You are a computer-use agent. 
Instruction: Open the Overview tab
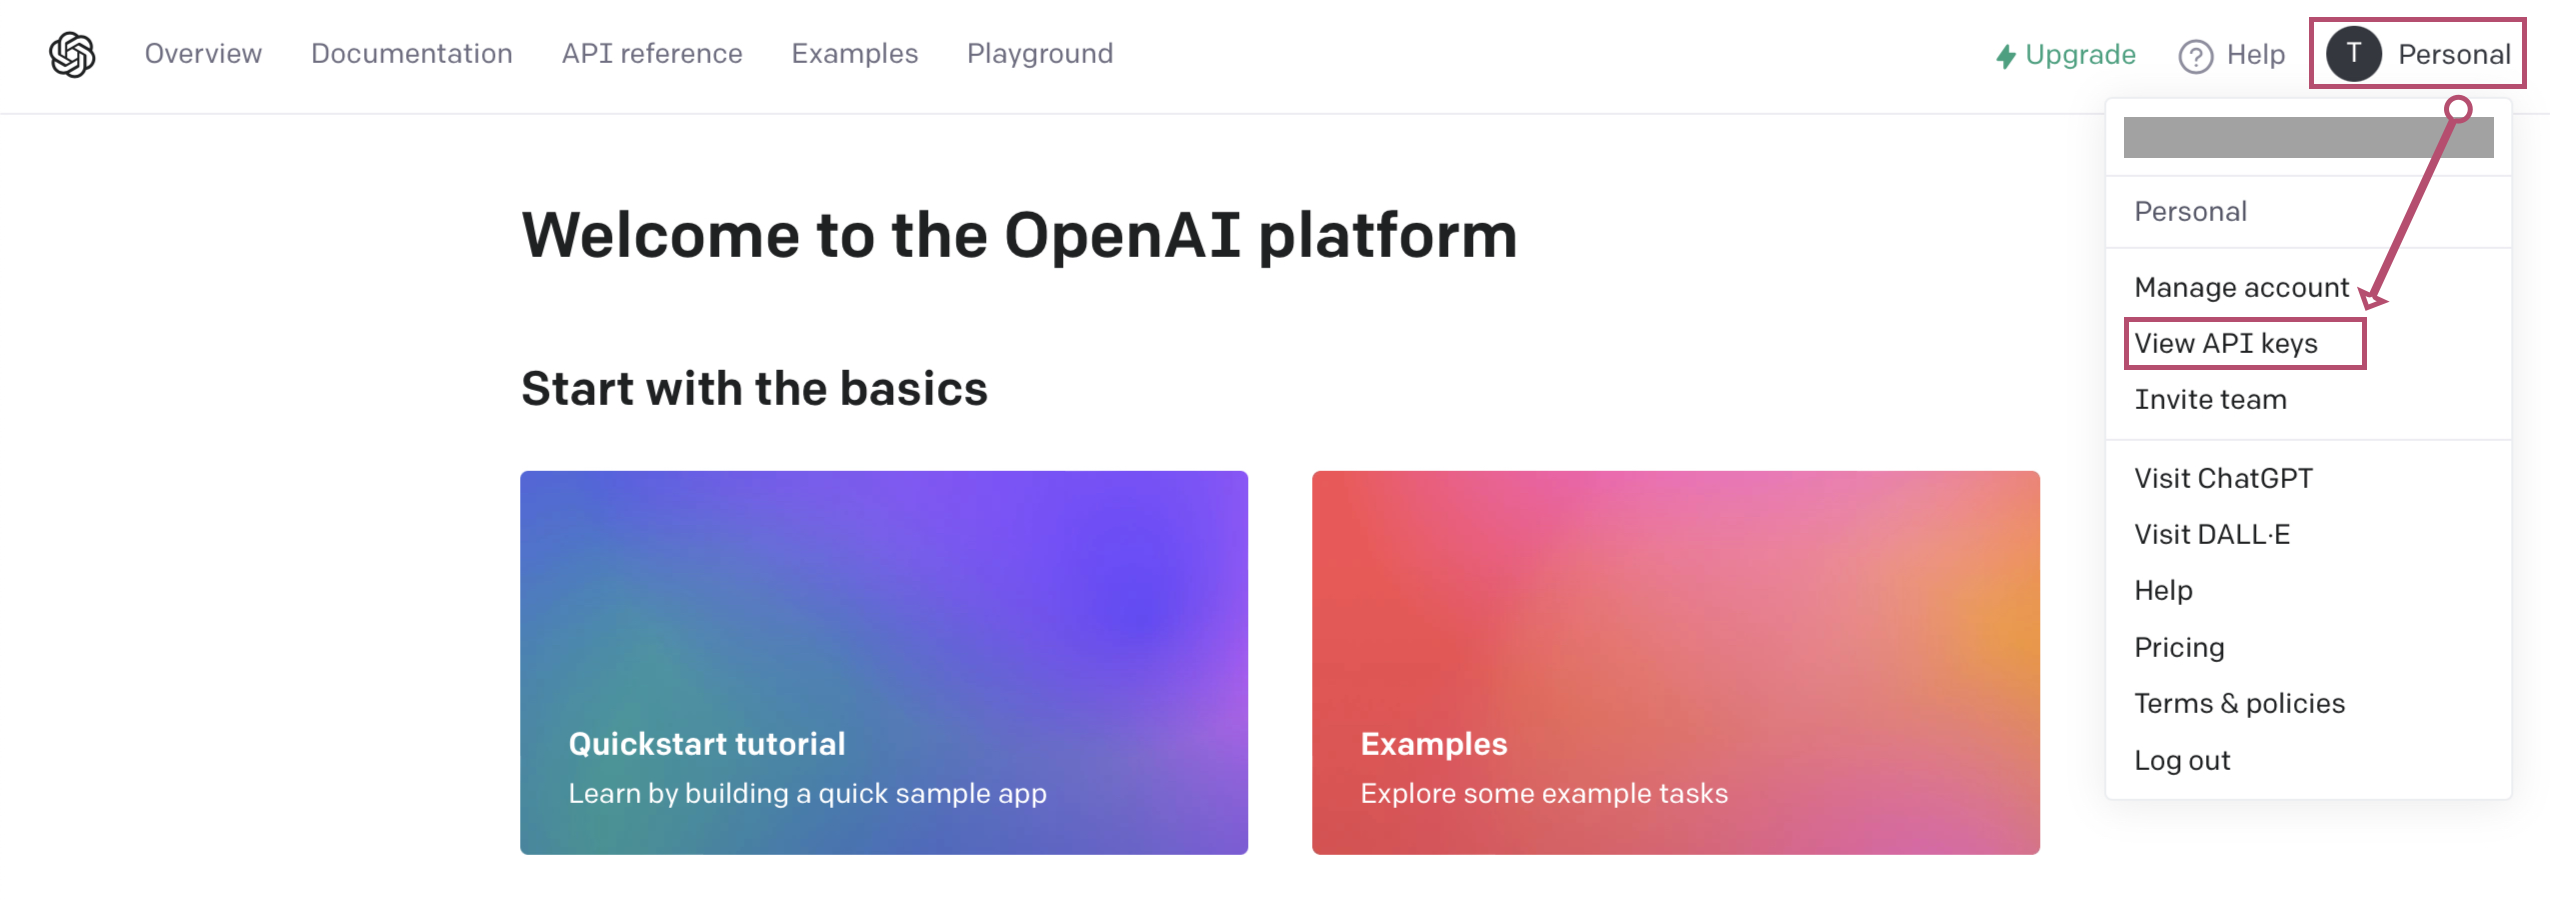(203, 54)
